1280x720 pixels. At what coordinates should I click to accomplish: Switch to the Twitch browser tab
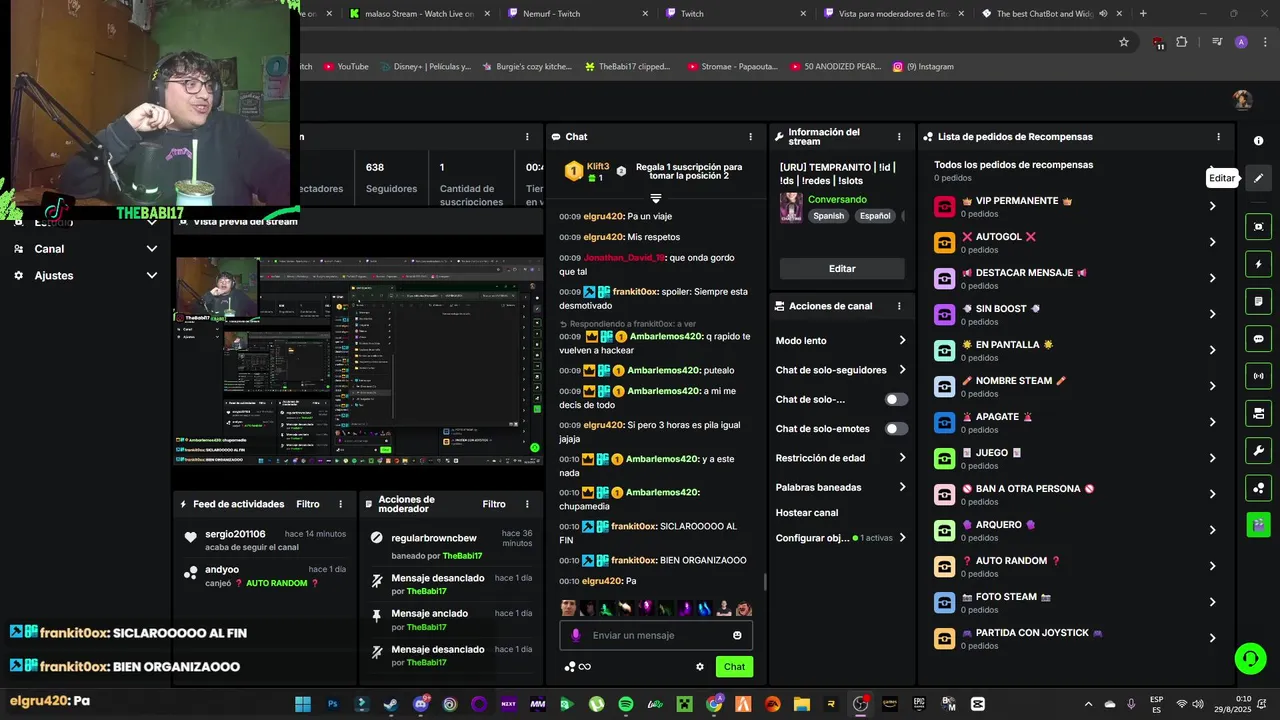735,14
